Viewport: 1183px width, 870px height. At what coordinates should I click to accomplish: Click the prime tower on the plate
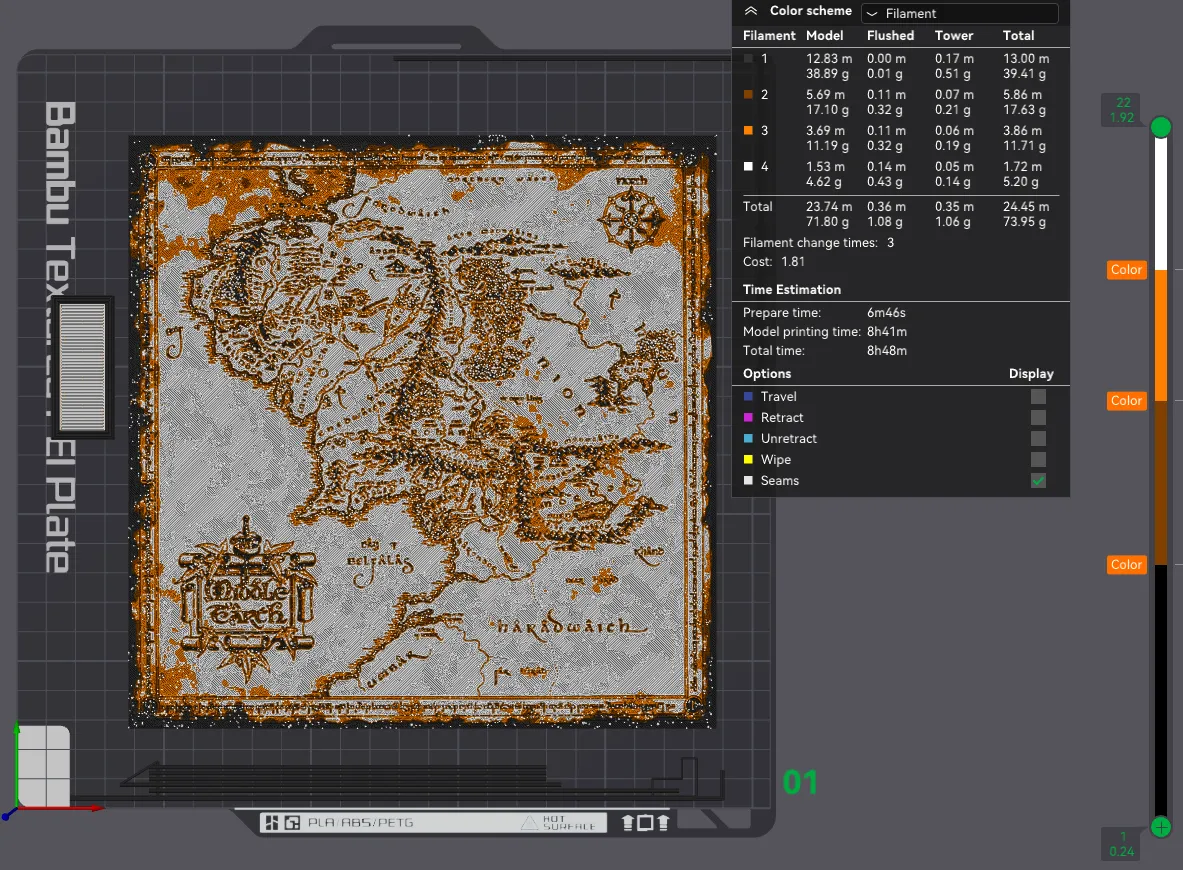[83, 367]
